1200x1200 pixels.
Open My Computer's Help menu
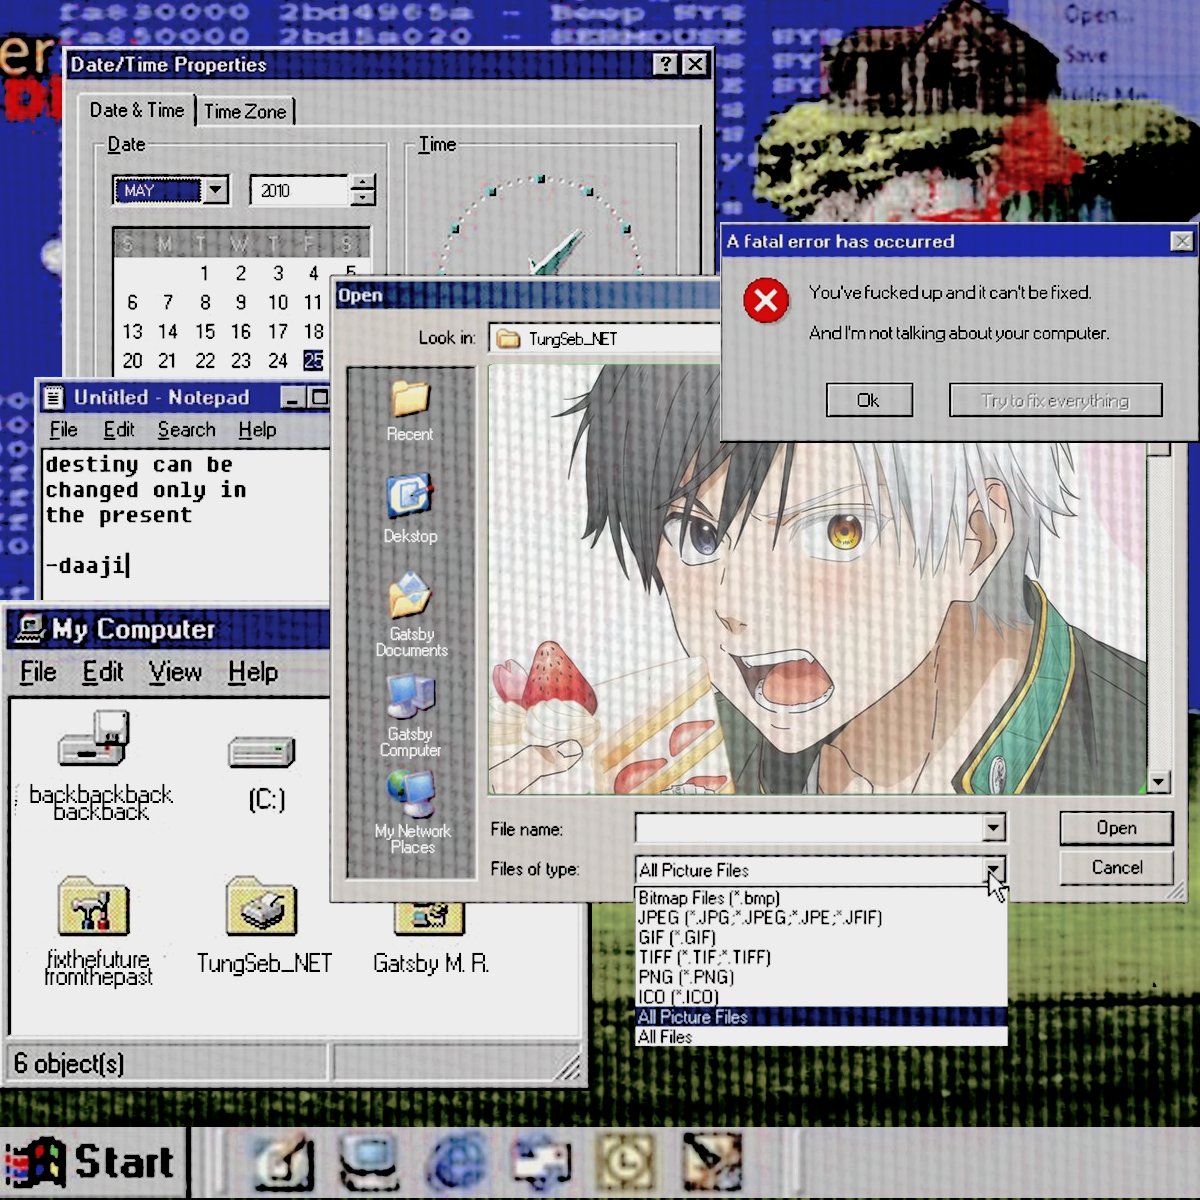(x=252, y=672)
